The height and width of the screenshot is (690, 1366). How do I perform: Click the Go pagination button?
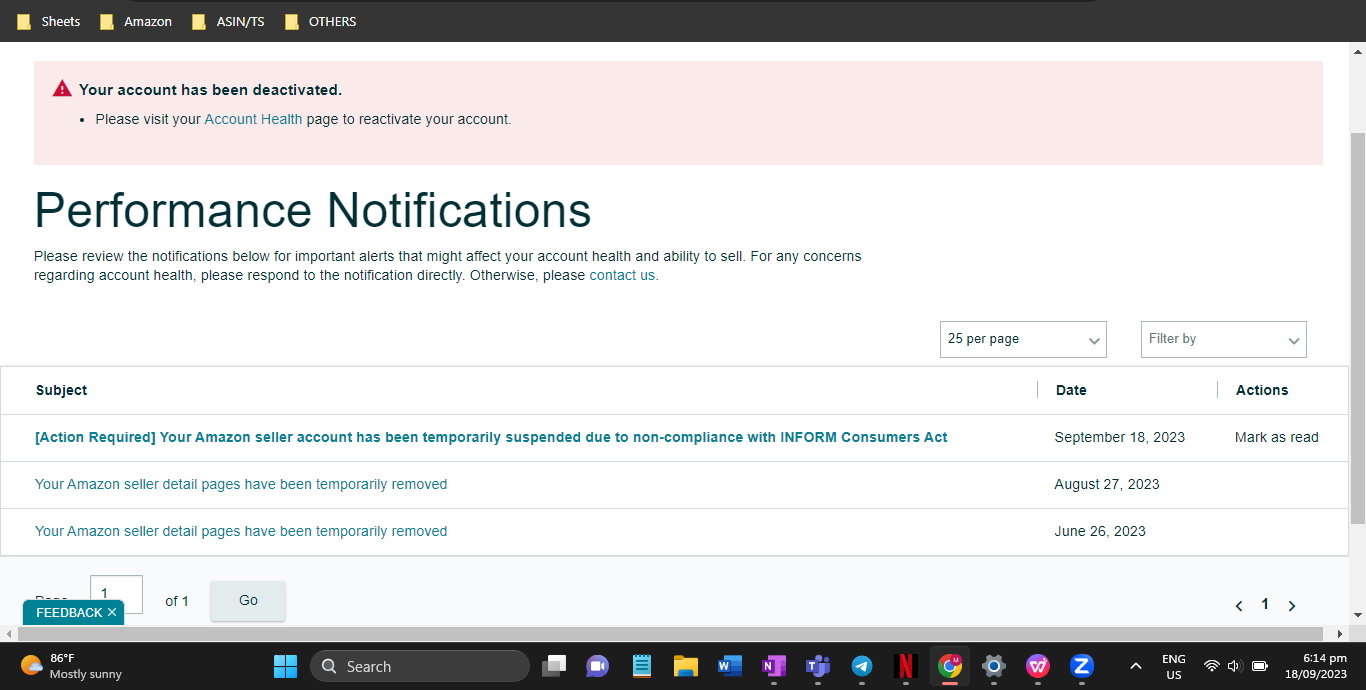coord(248,601)
